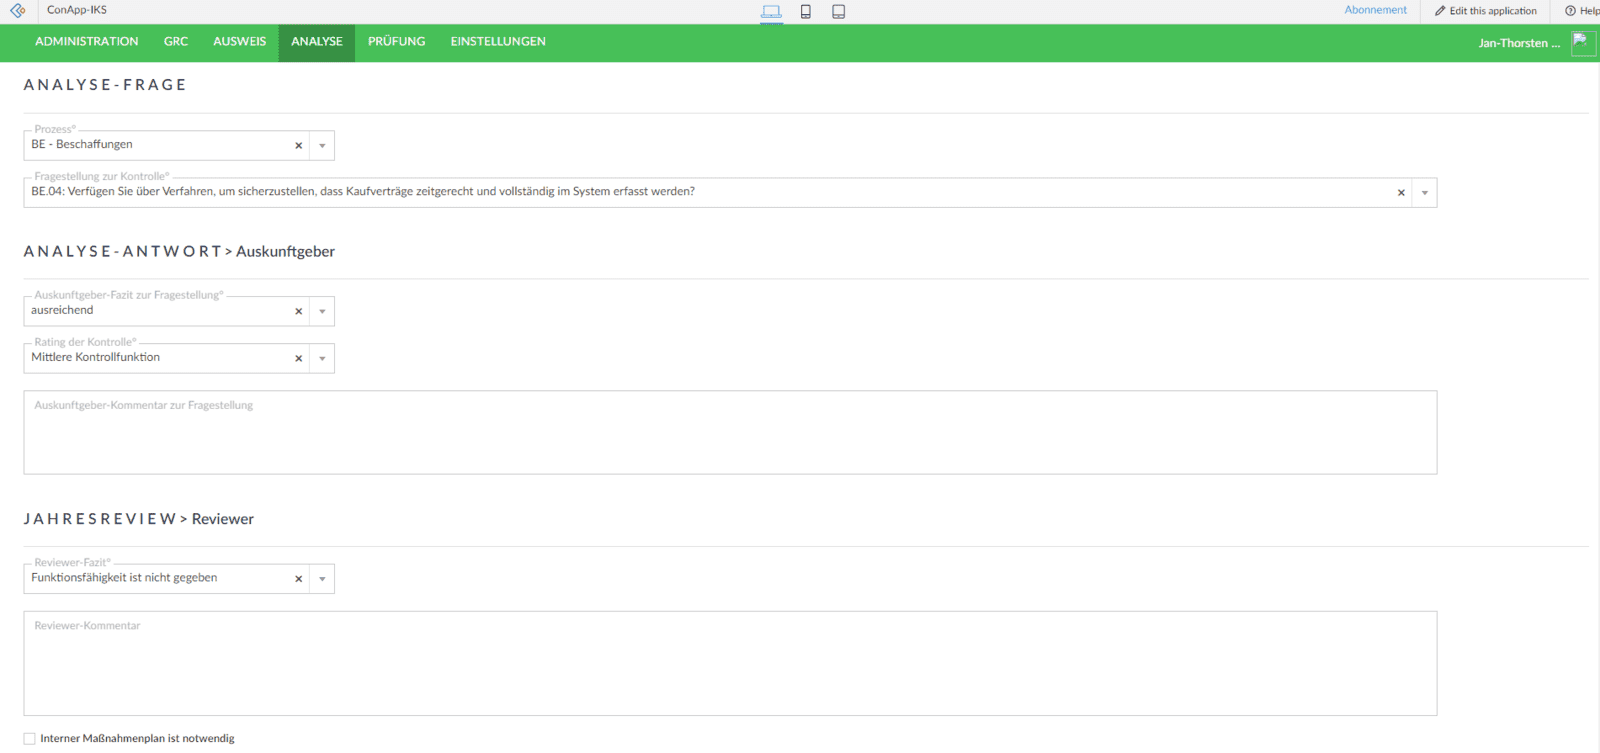Open the Fragestellung zur Kontrolle dropdown
The height and width of the screenshot is (753, 1600).
(1424, 193)
